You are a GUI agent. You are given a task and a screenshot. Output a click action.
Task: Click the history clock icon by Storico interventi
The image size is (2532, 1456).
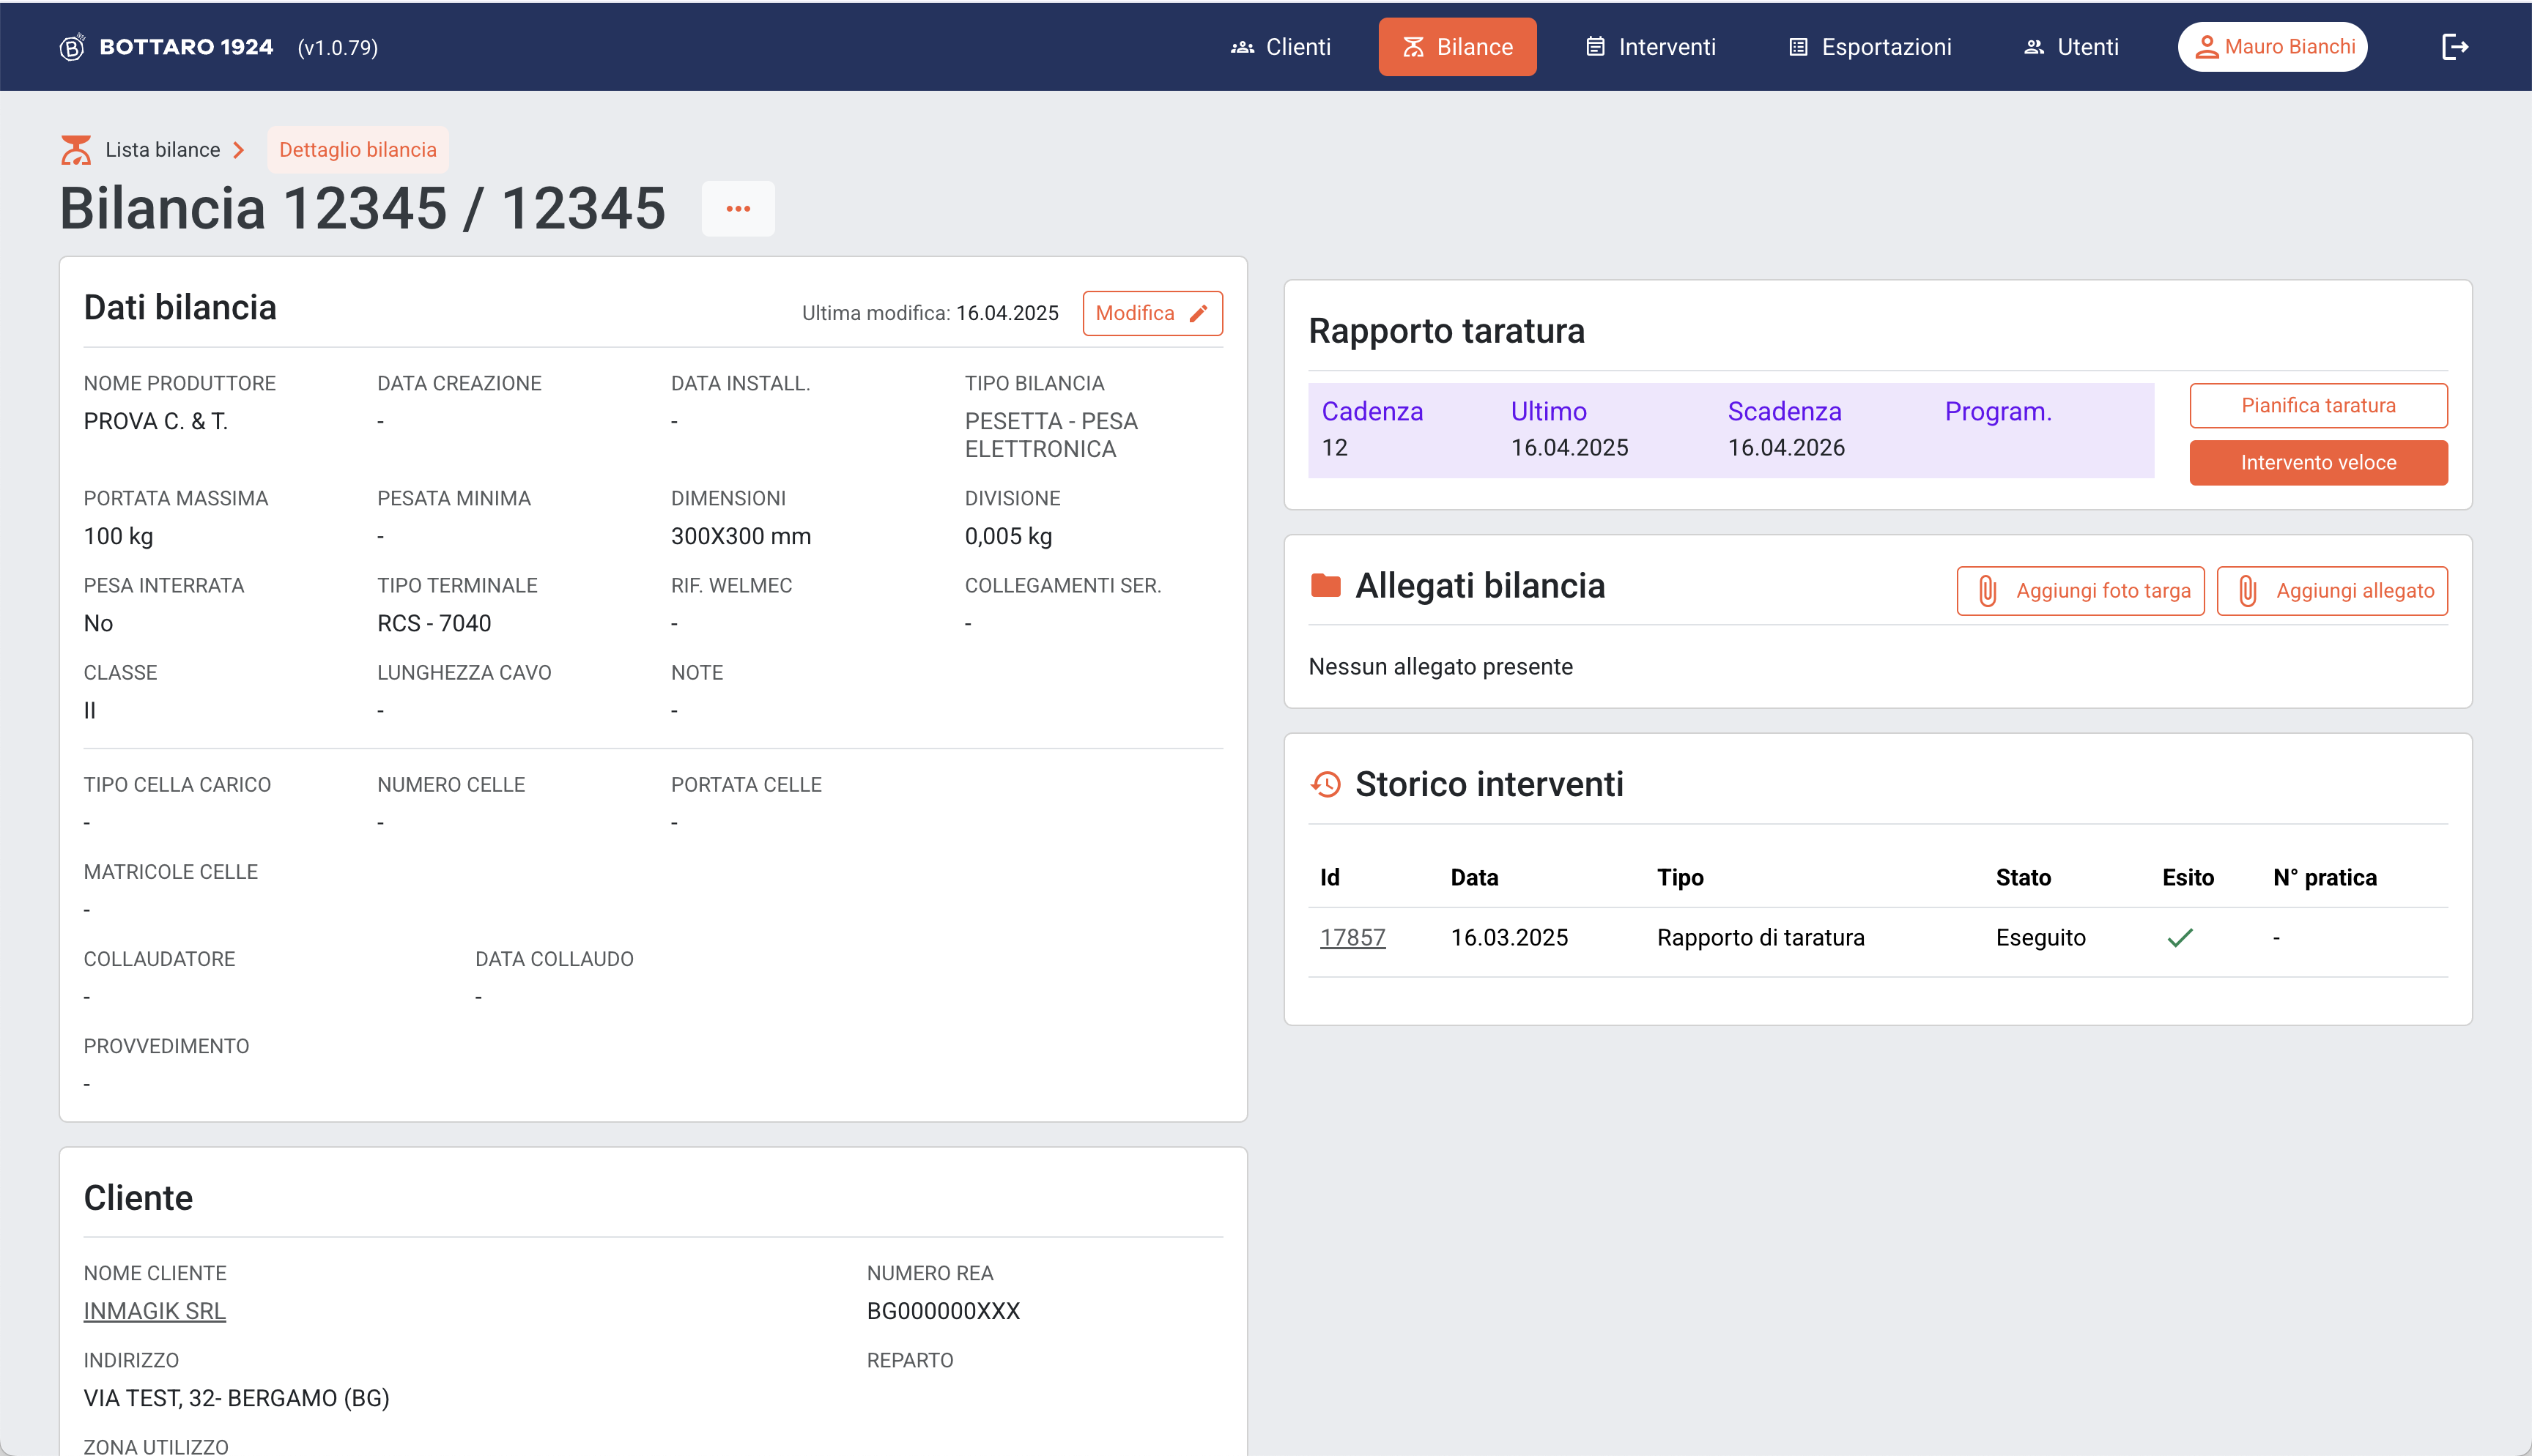(x=1326, y=784)
